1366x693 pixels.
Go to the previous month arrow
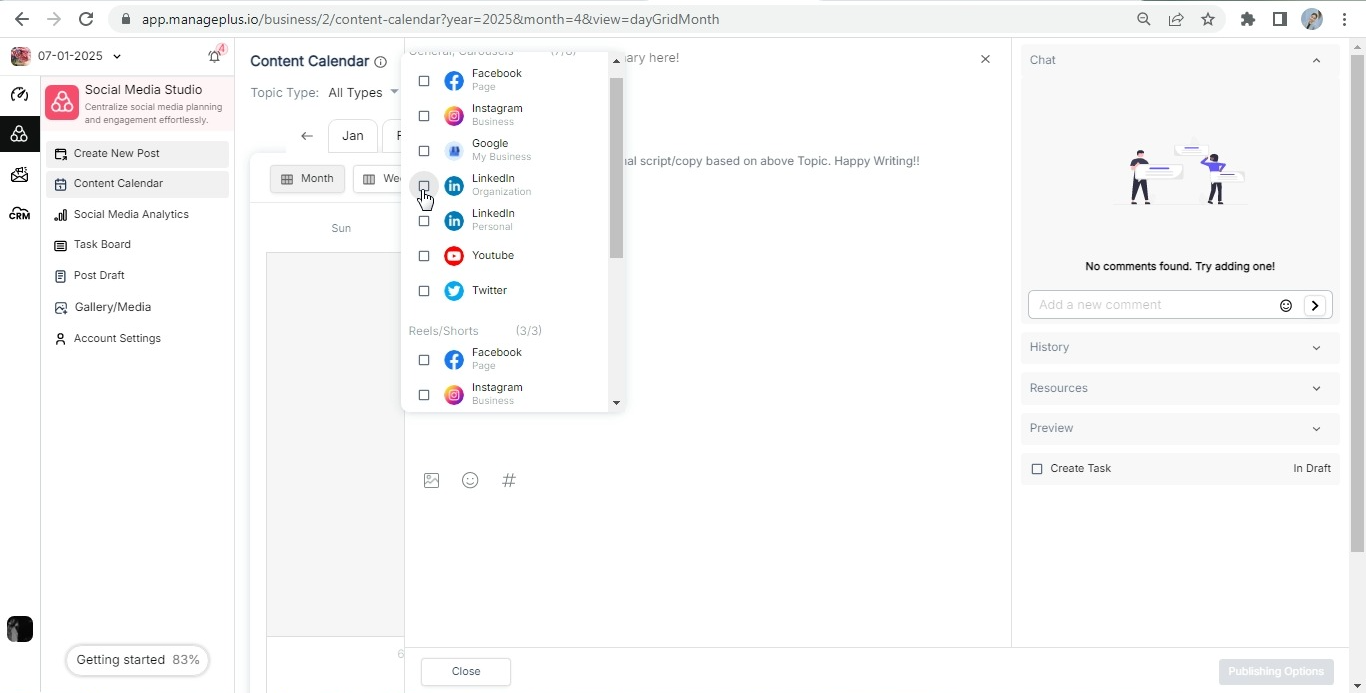[x=307, y=136]
